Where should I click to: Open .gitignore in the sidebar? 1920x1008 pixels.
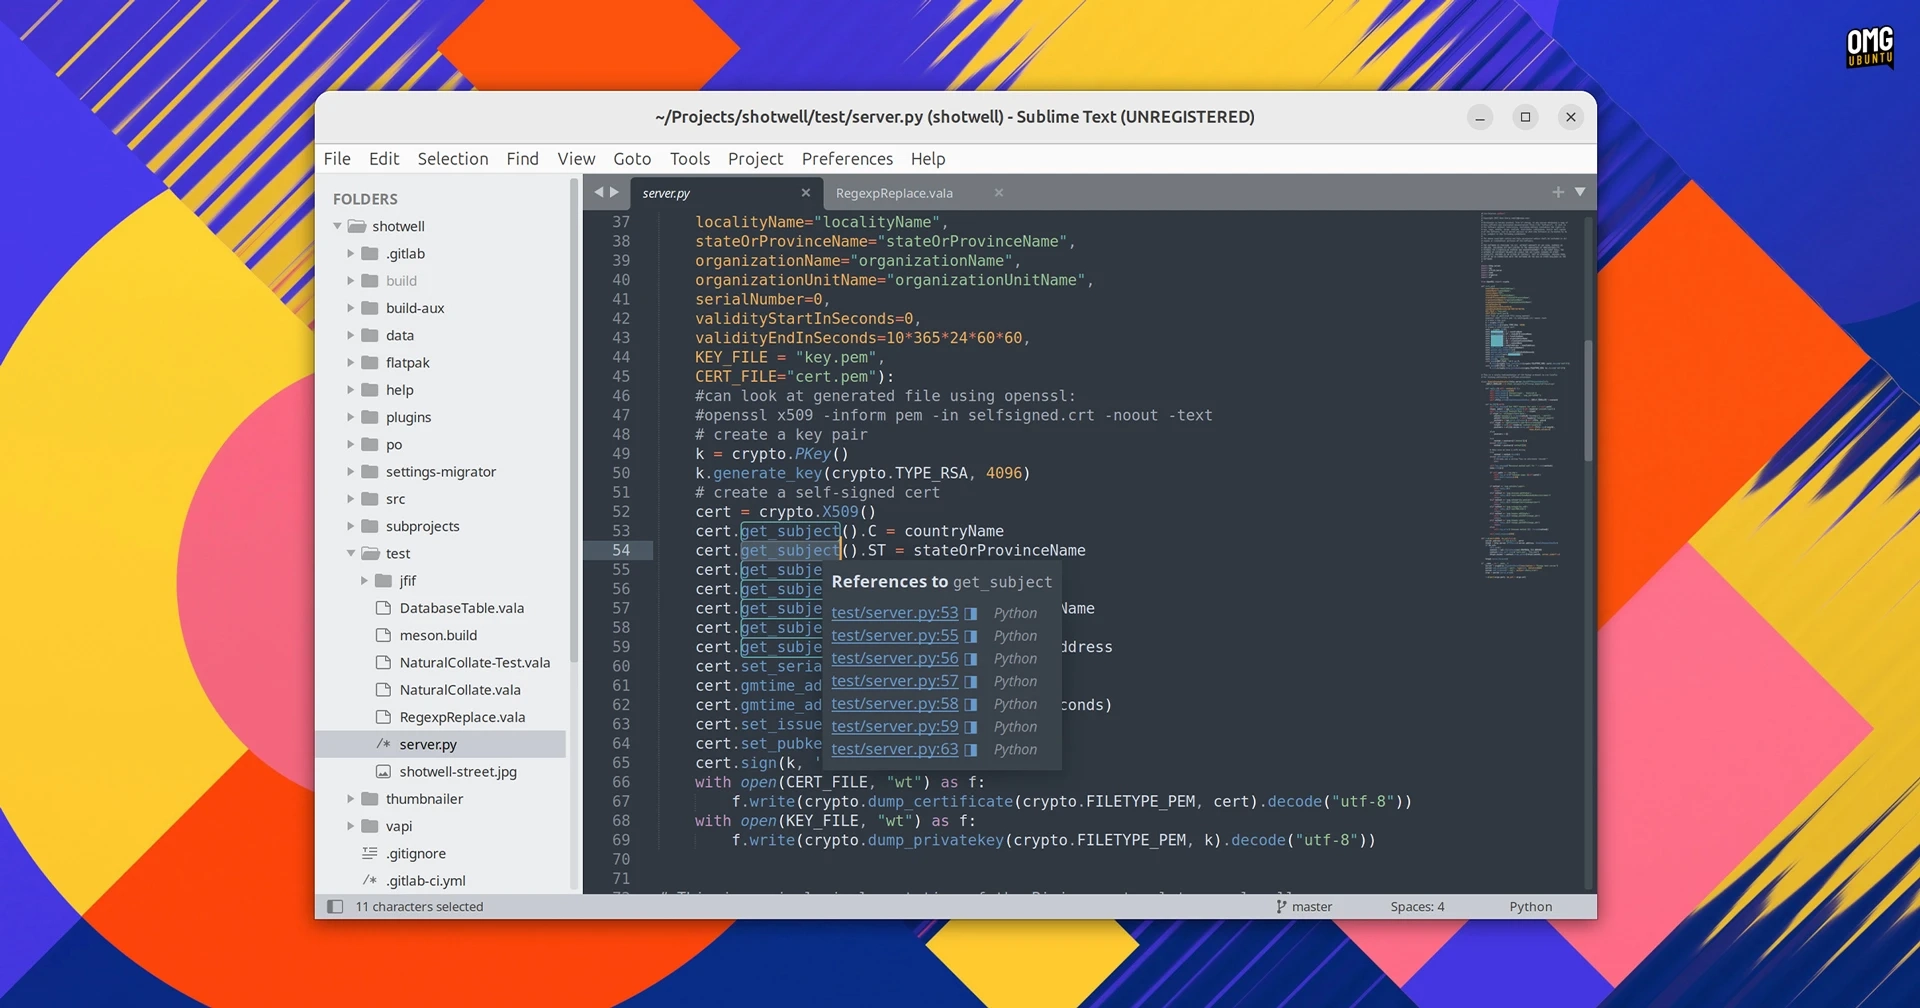416,854
